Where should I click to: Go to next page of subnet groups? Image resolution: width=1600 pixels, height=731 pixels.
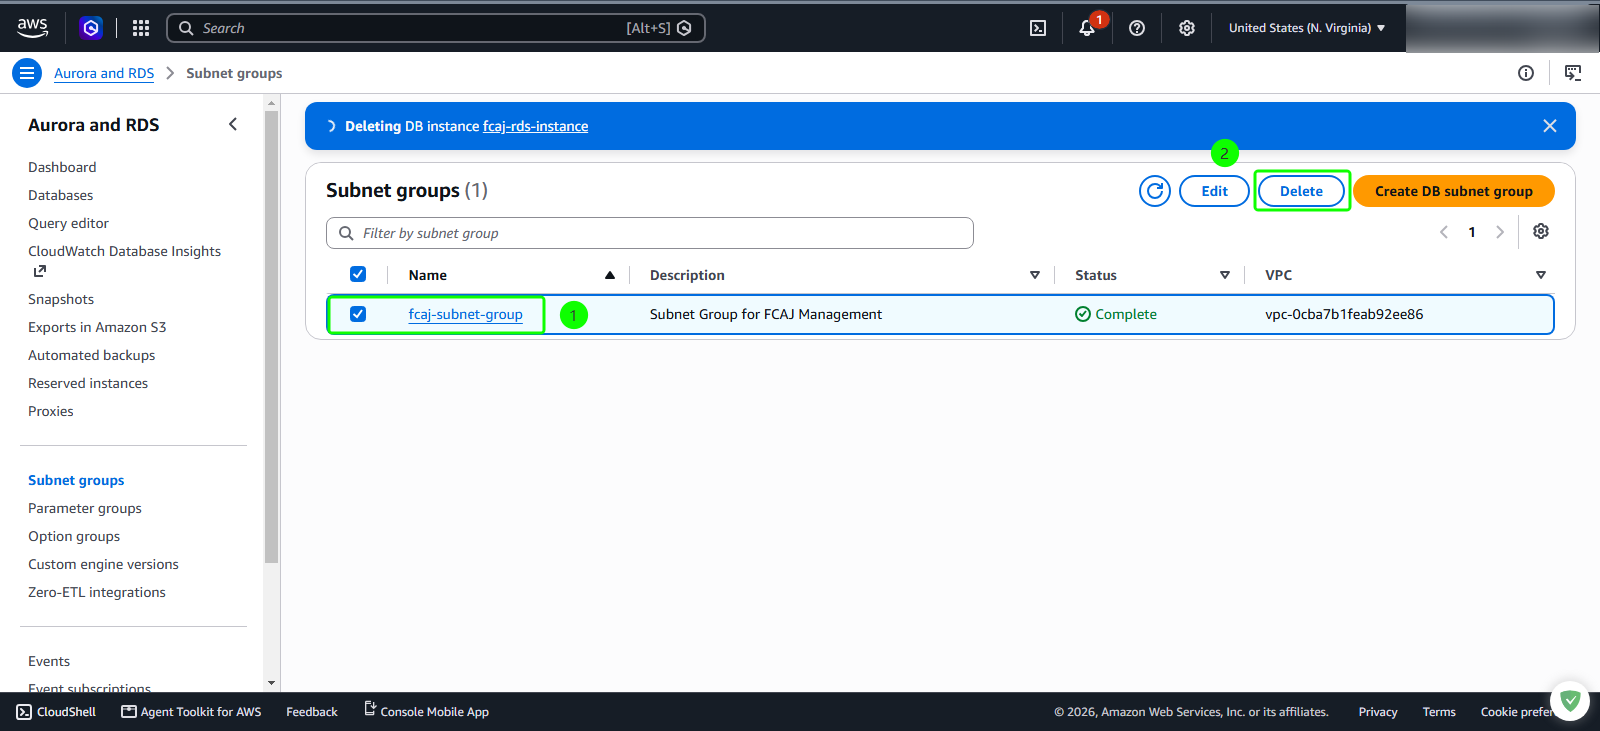coord(1500,232)
